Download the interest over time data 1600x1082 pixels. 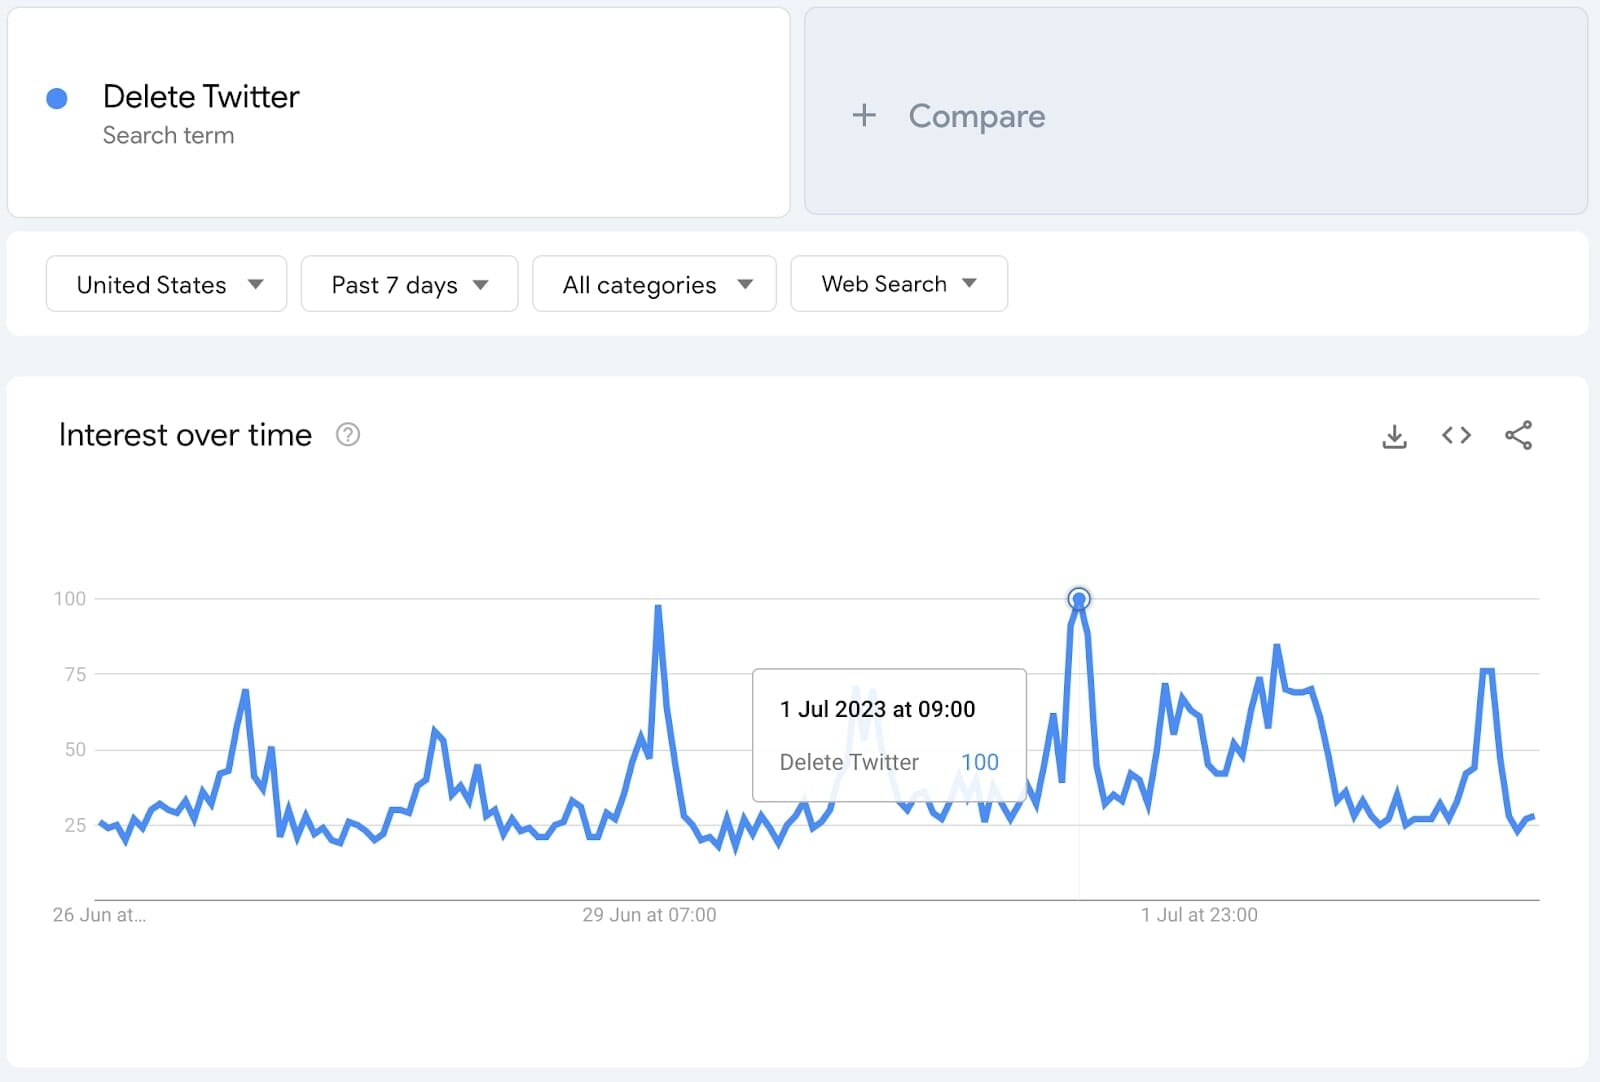click(1394, 436)
